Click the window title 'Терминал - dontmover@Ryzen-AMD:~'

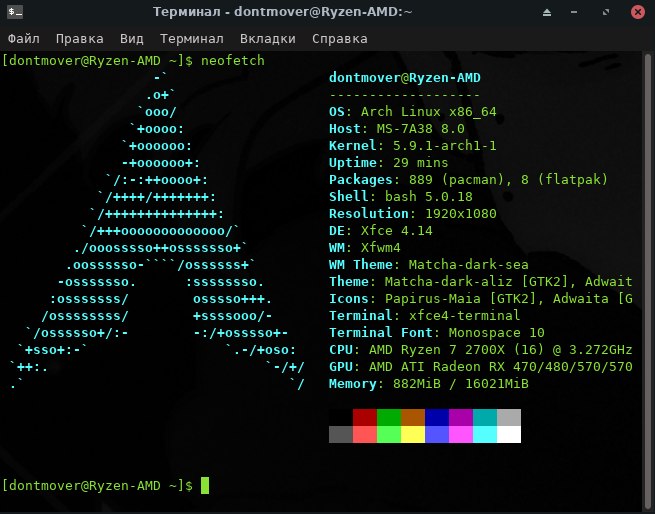click(x=283, y=12)
